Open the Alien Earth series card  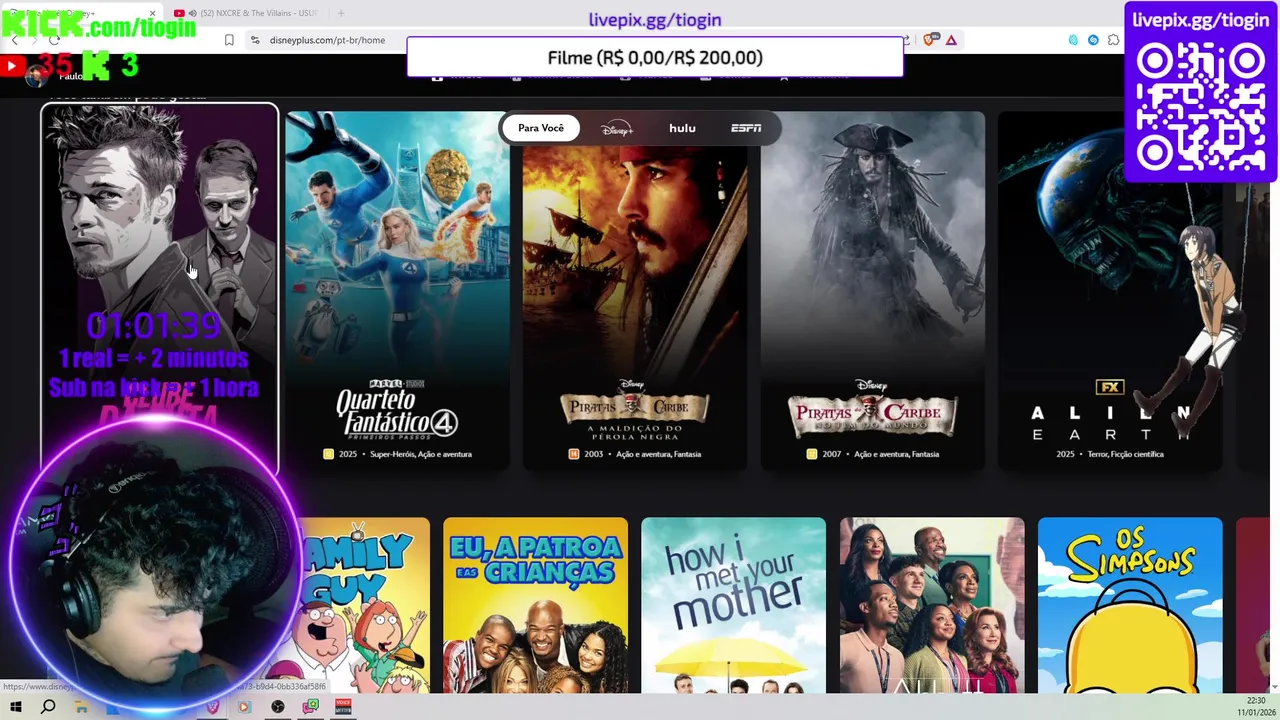click(x=1110, y=290)
